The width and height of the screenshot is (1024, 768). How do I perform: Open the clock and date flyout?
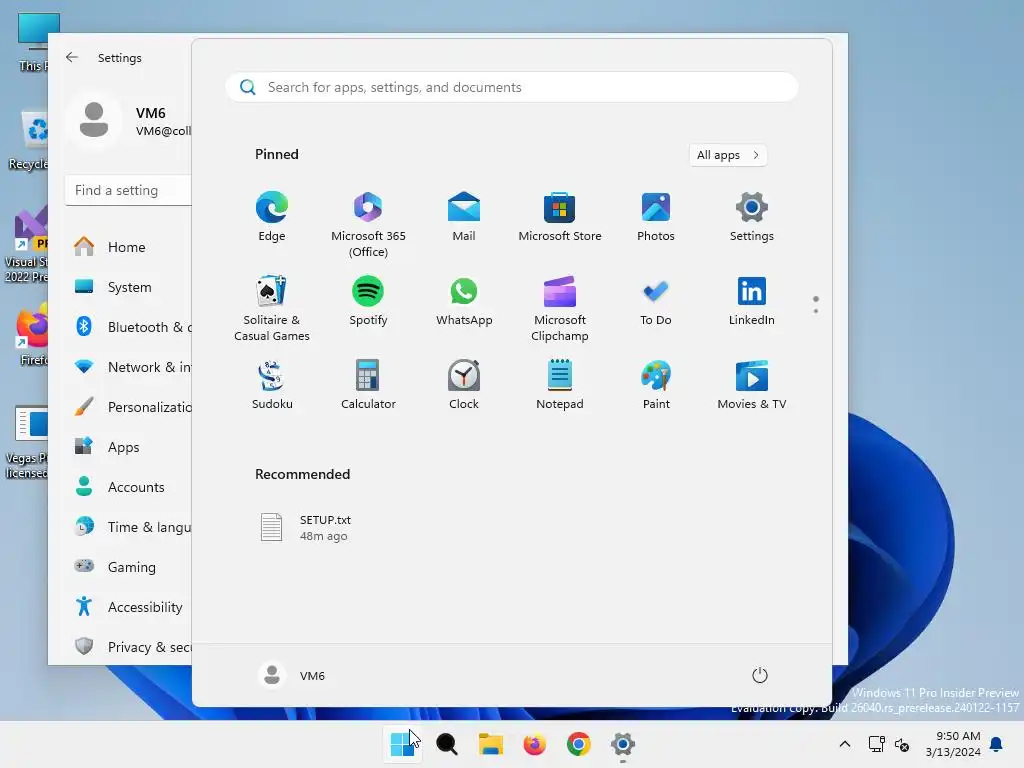click(x=953, y=744)
